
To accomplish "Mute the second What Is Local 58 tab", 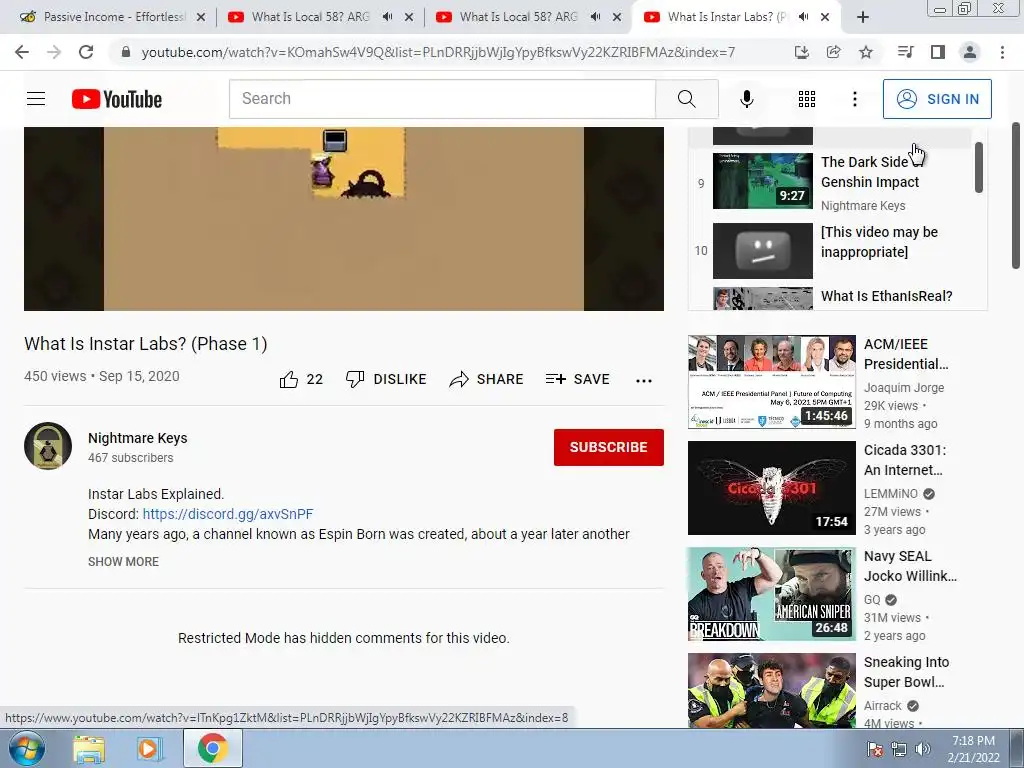I will click(x=595, y=17).
